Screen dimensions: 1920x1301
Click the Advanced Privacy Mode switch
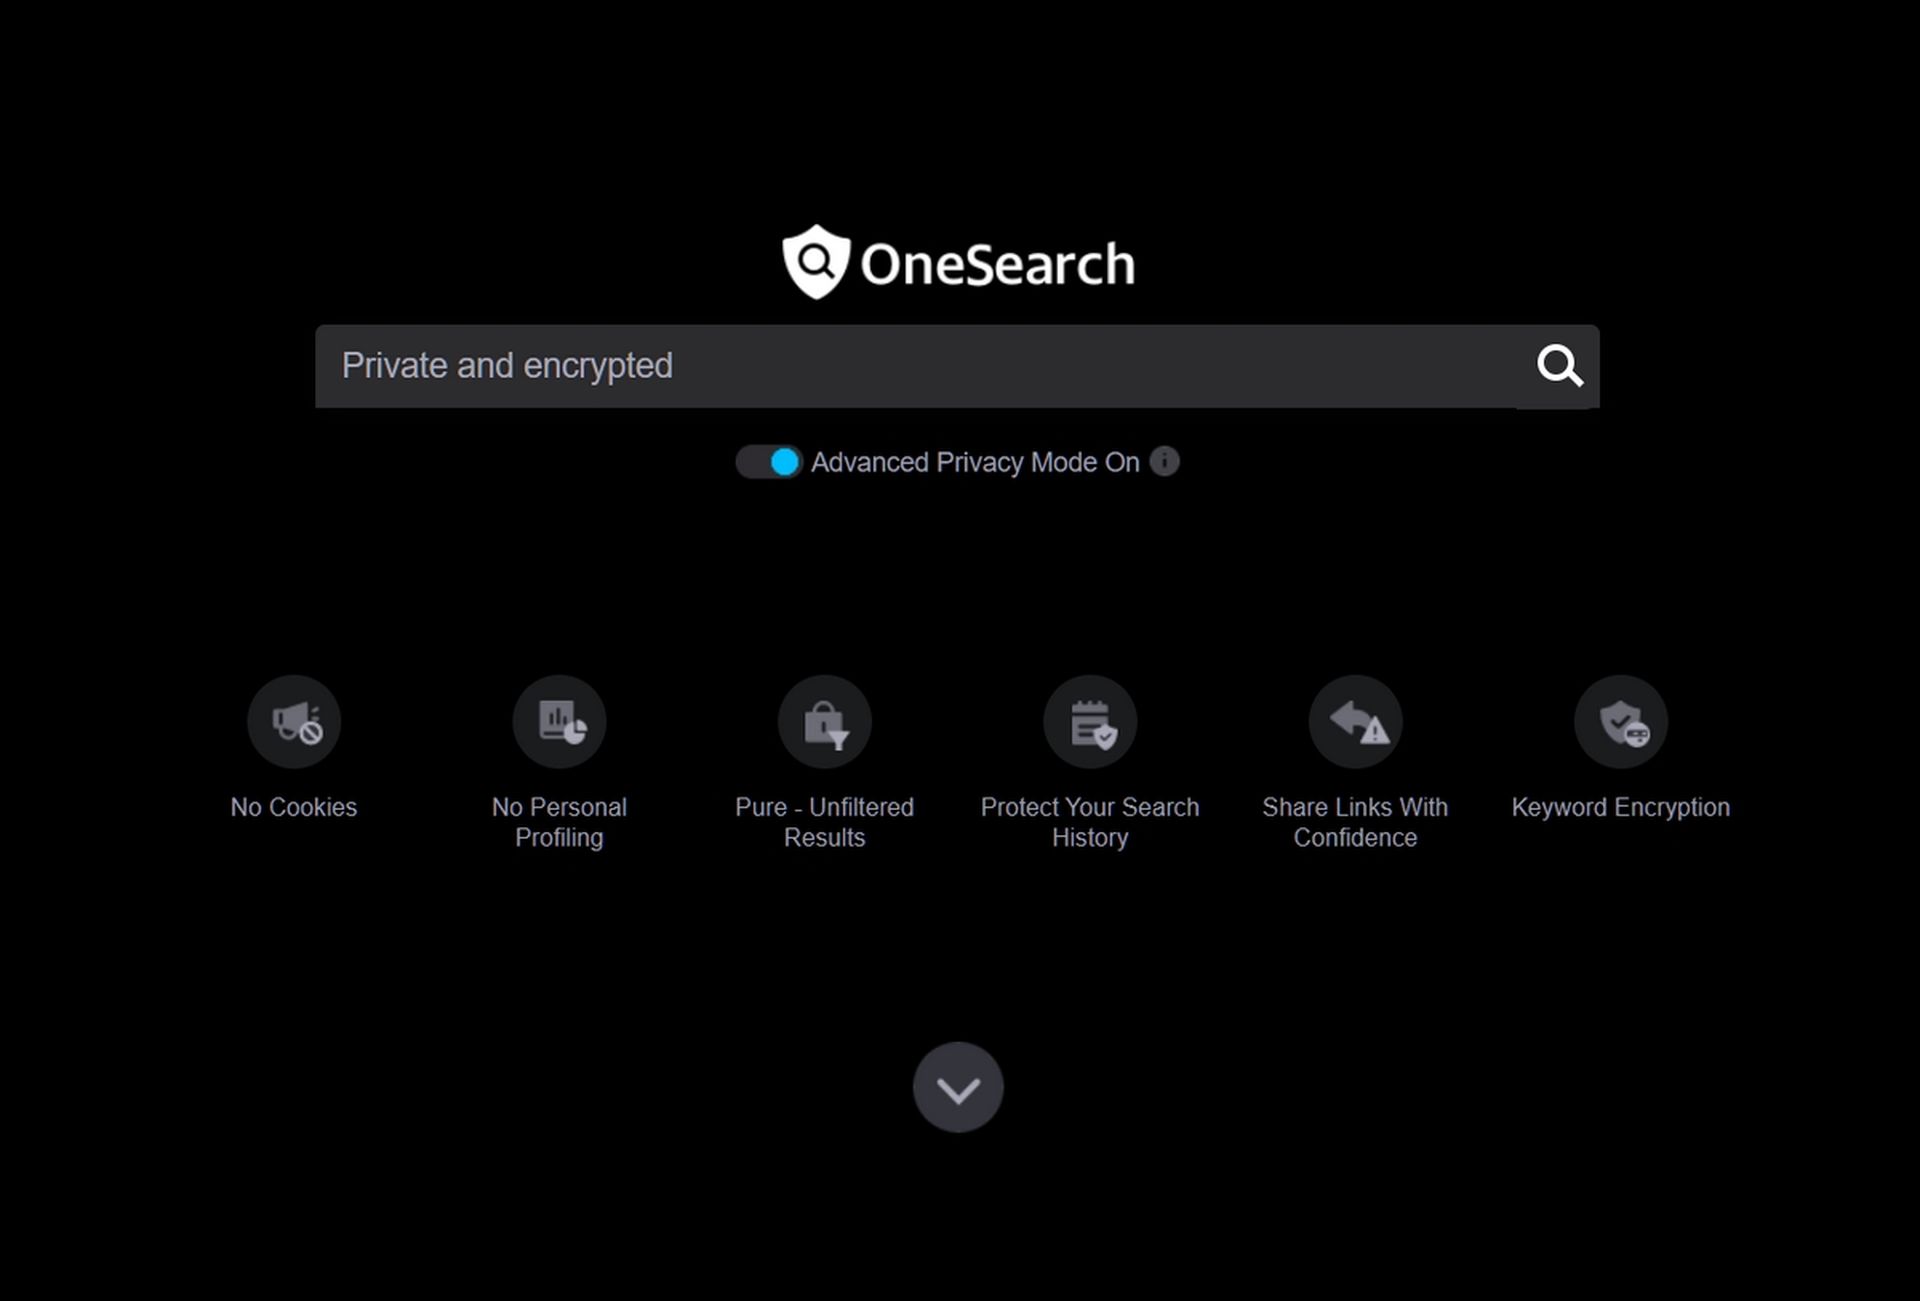click(x=770, y=462)
